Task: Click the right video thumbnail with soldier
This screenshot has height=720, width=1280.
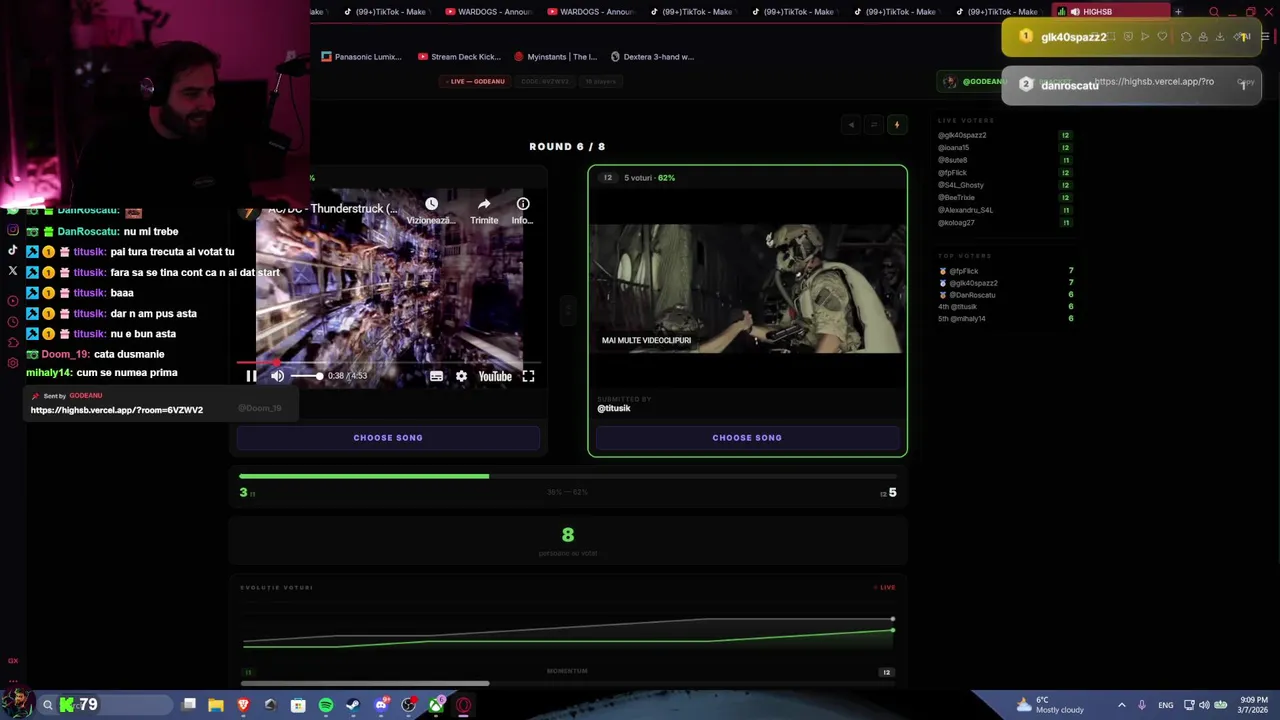Action: pyautogui.click(x=747, y=289)
